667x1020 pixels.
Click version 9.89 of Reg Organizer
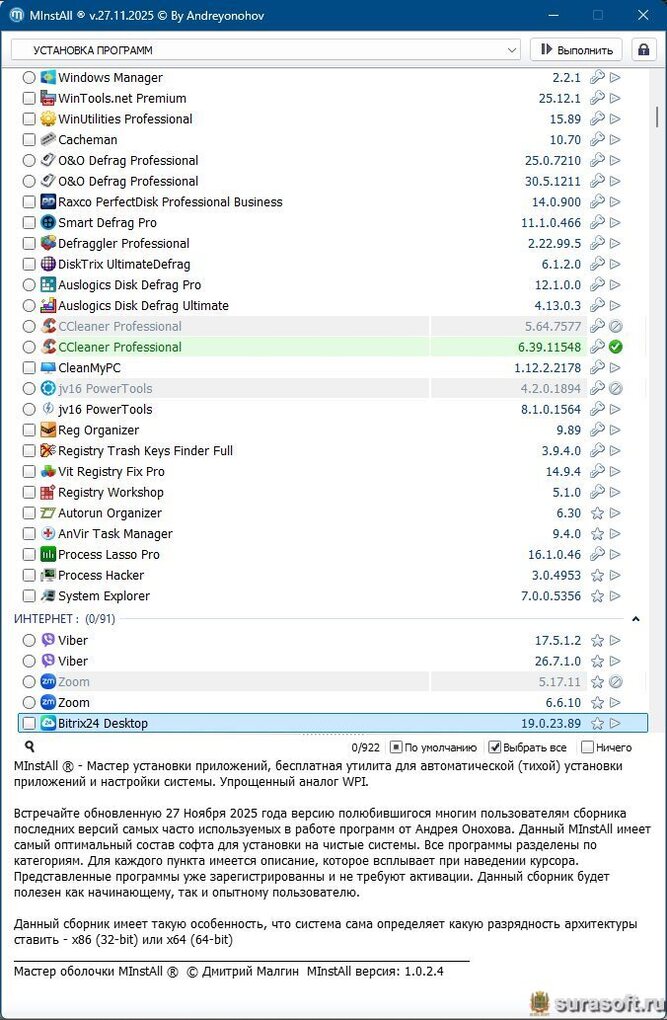(569, 430)
